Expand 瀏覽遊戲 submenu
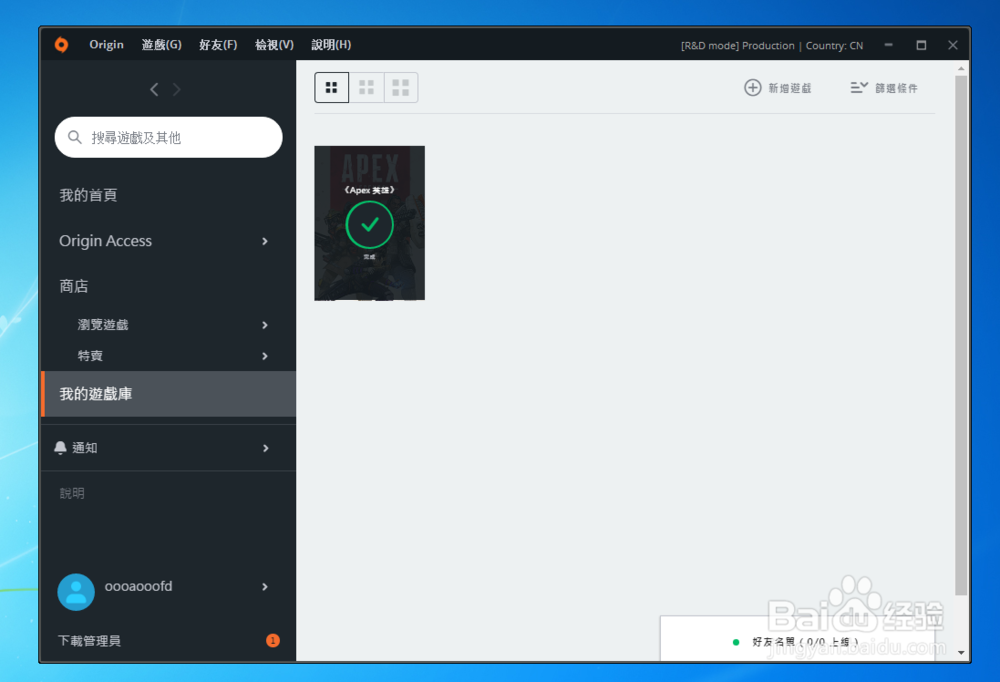The image size is (1000, 682). 265,325
